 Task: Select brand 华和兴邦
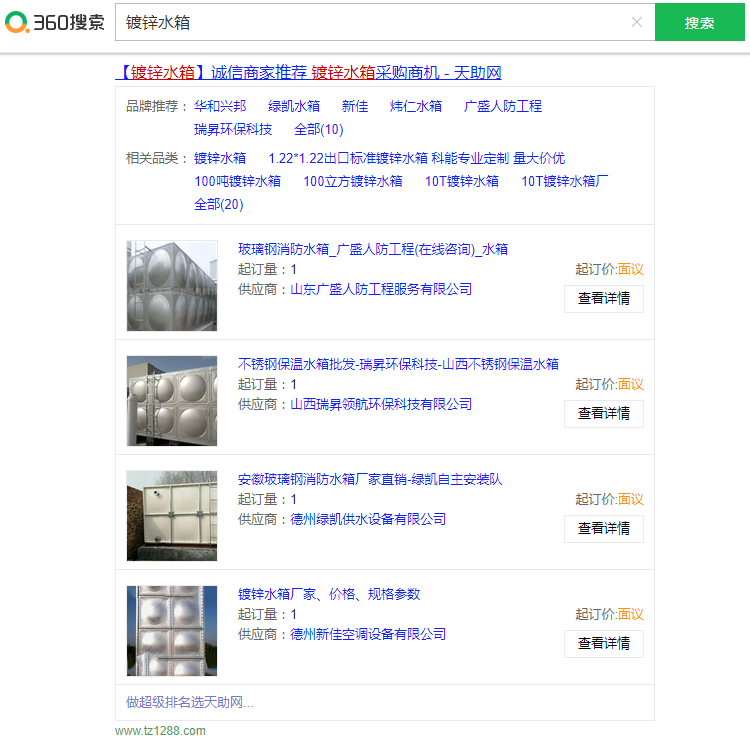[x=220, y=106]
